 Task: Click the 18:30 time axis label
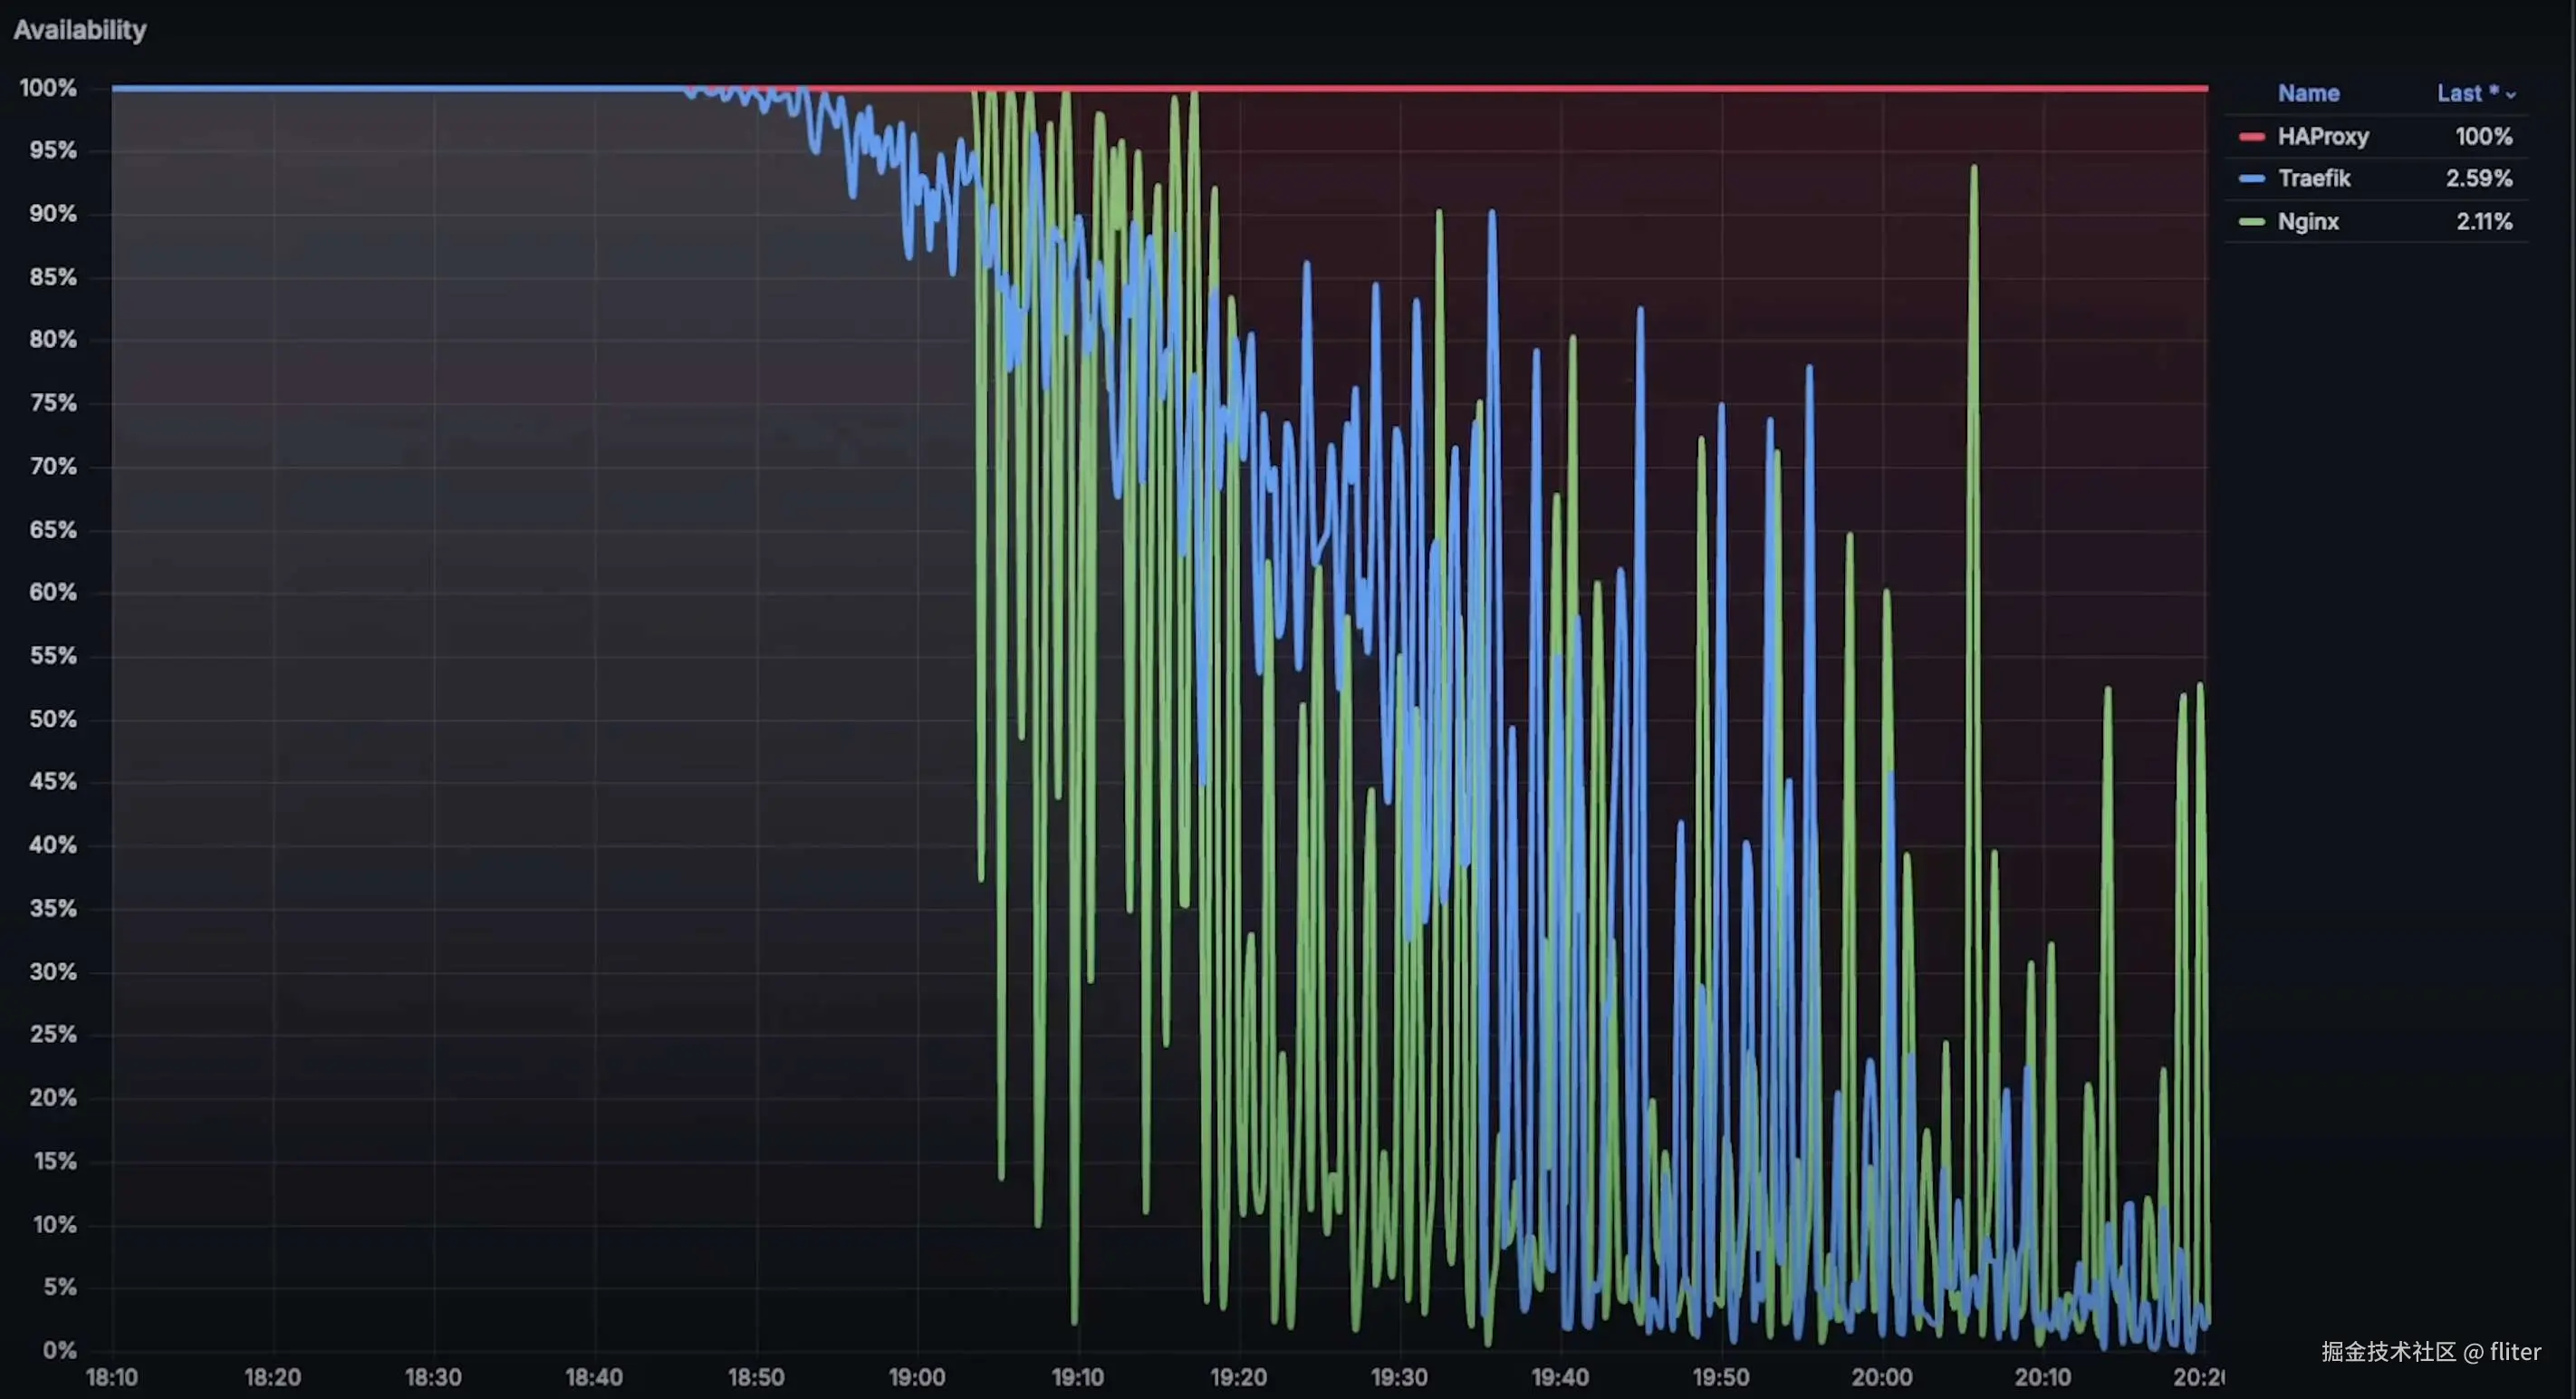point(433,1377)
